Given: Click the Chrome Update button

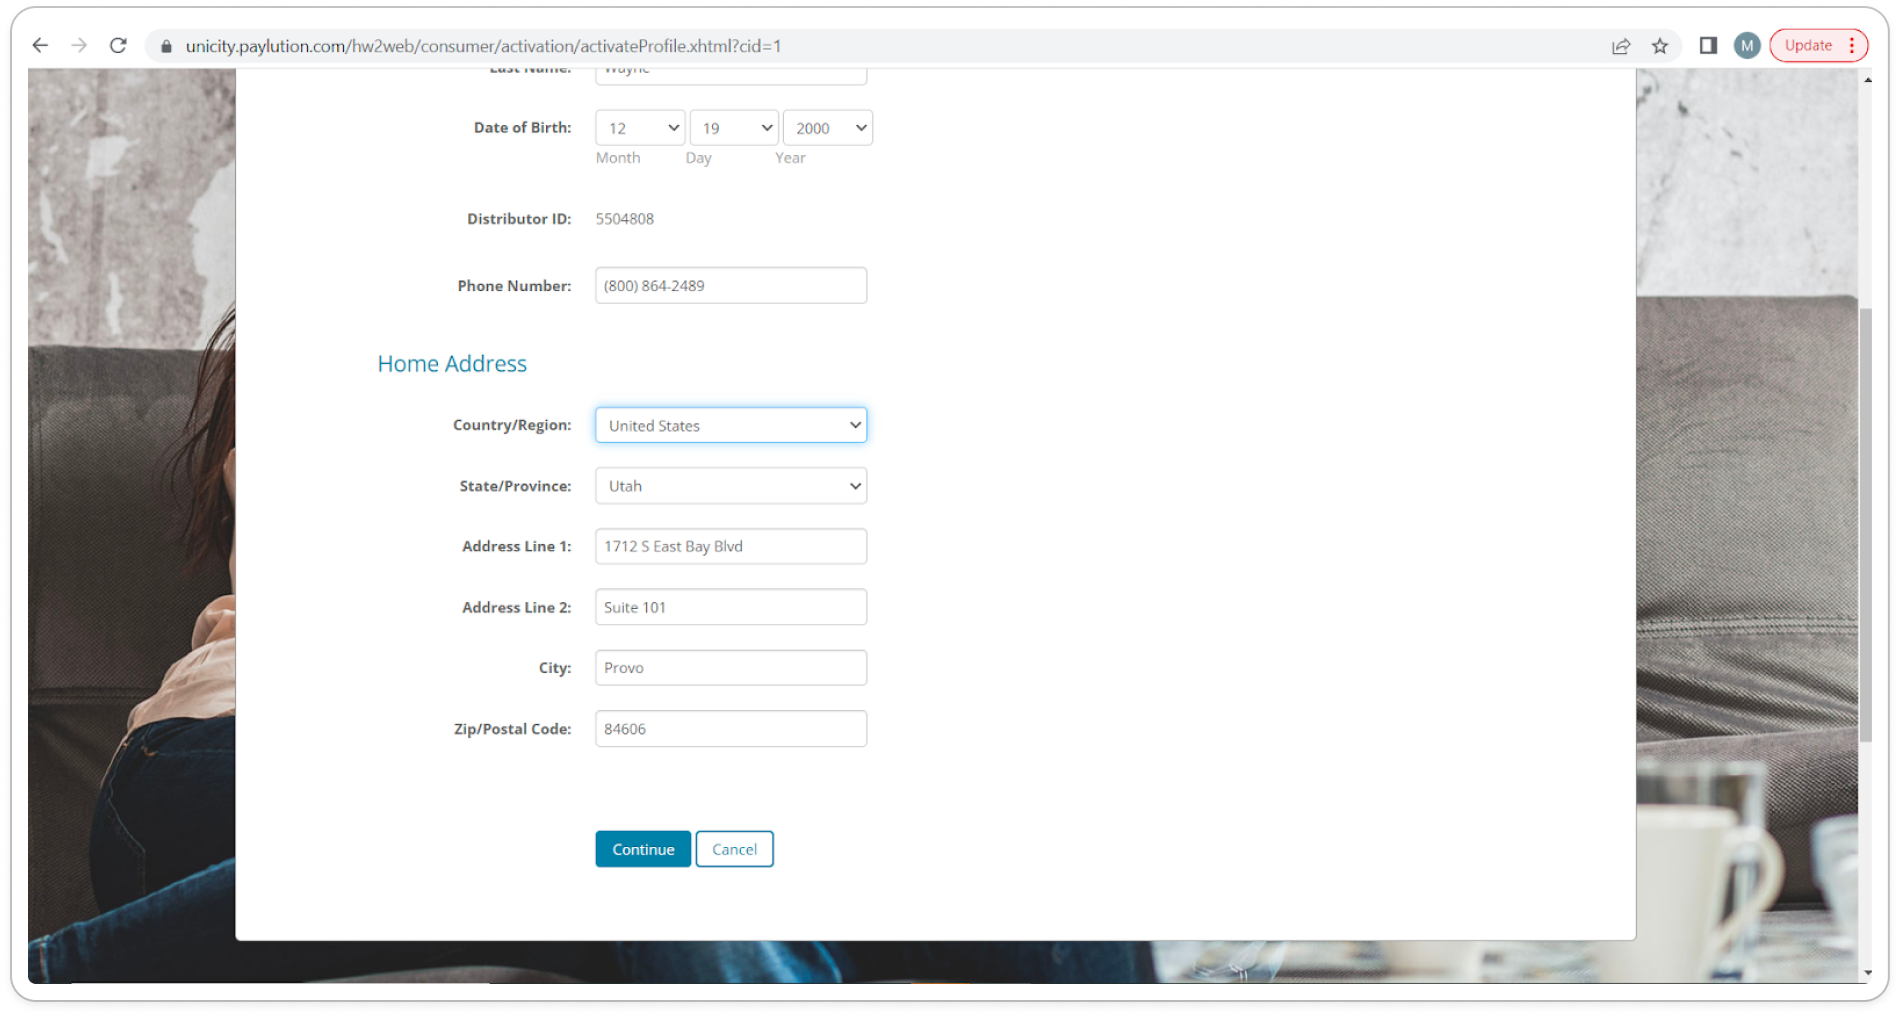Looking at the screenshot, I should (x=1818, y=46).
